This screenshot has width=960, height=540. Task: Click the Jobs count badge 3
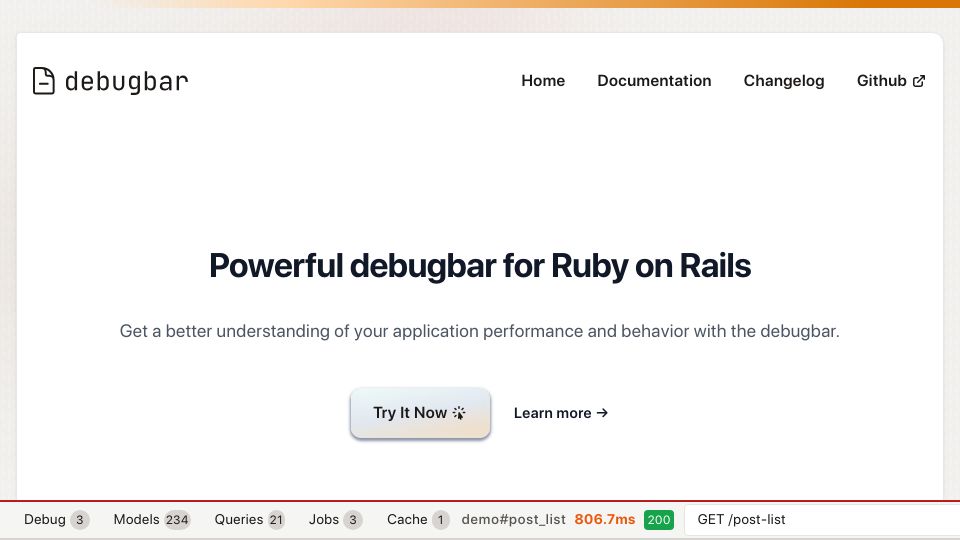pos(353,520)
